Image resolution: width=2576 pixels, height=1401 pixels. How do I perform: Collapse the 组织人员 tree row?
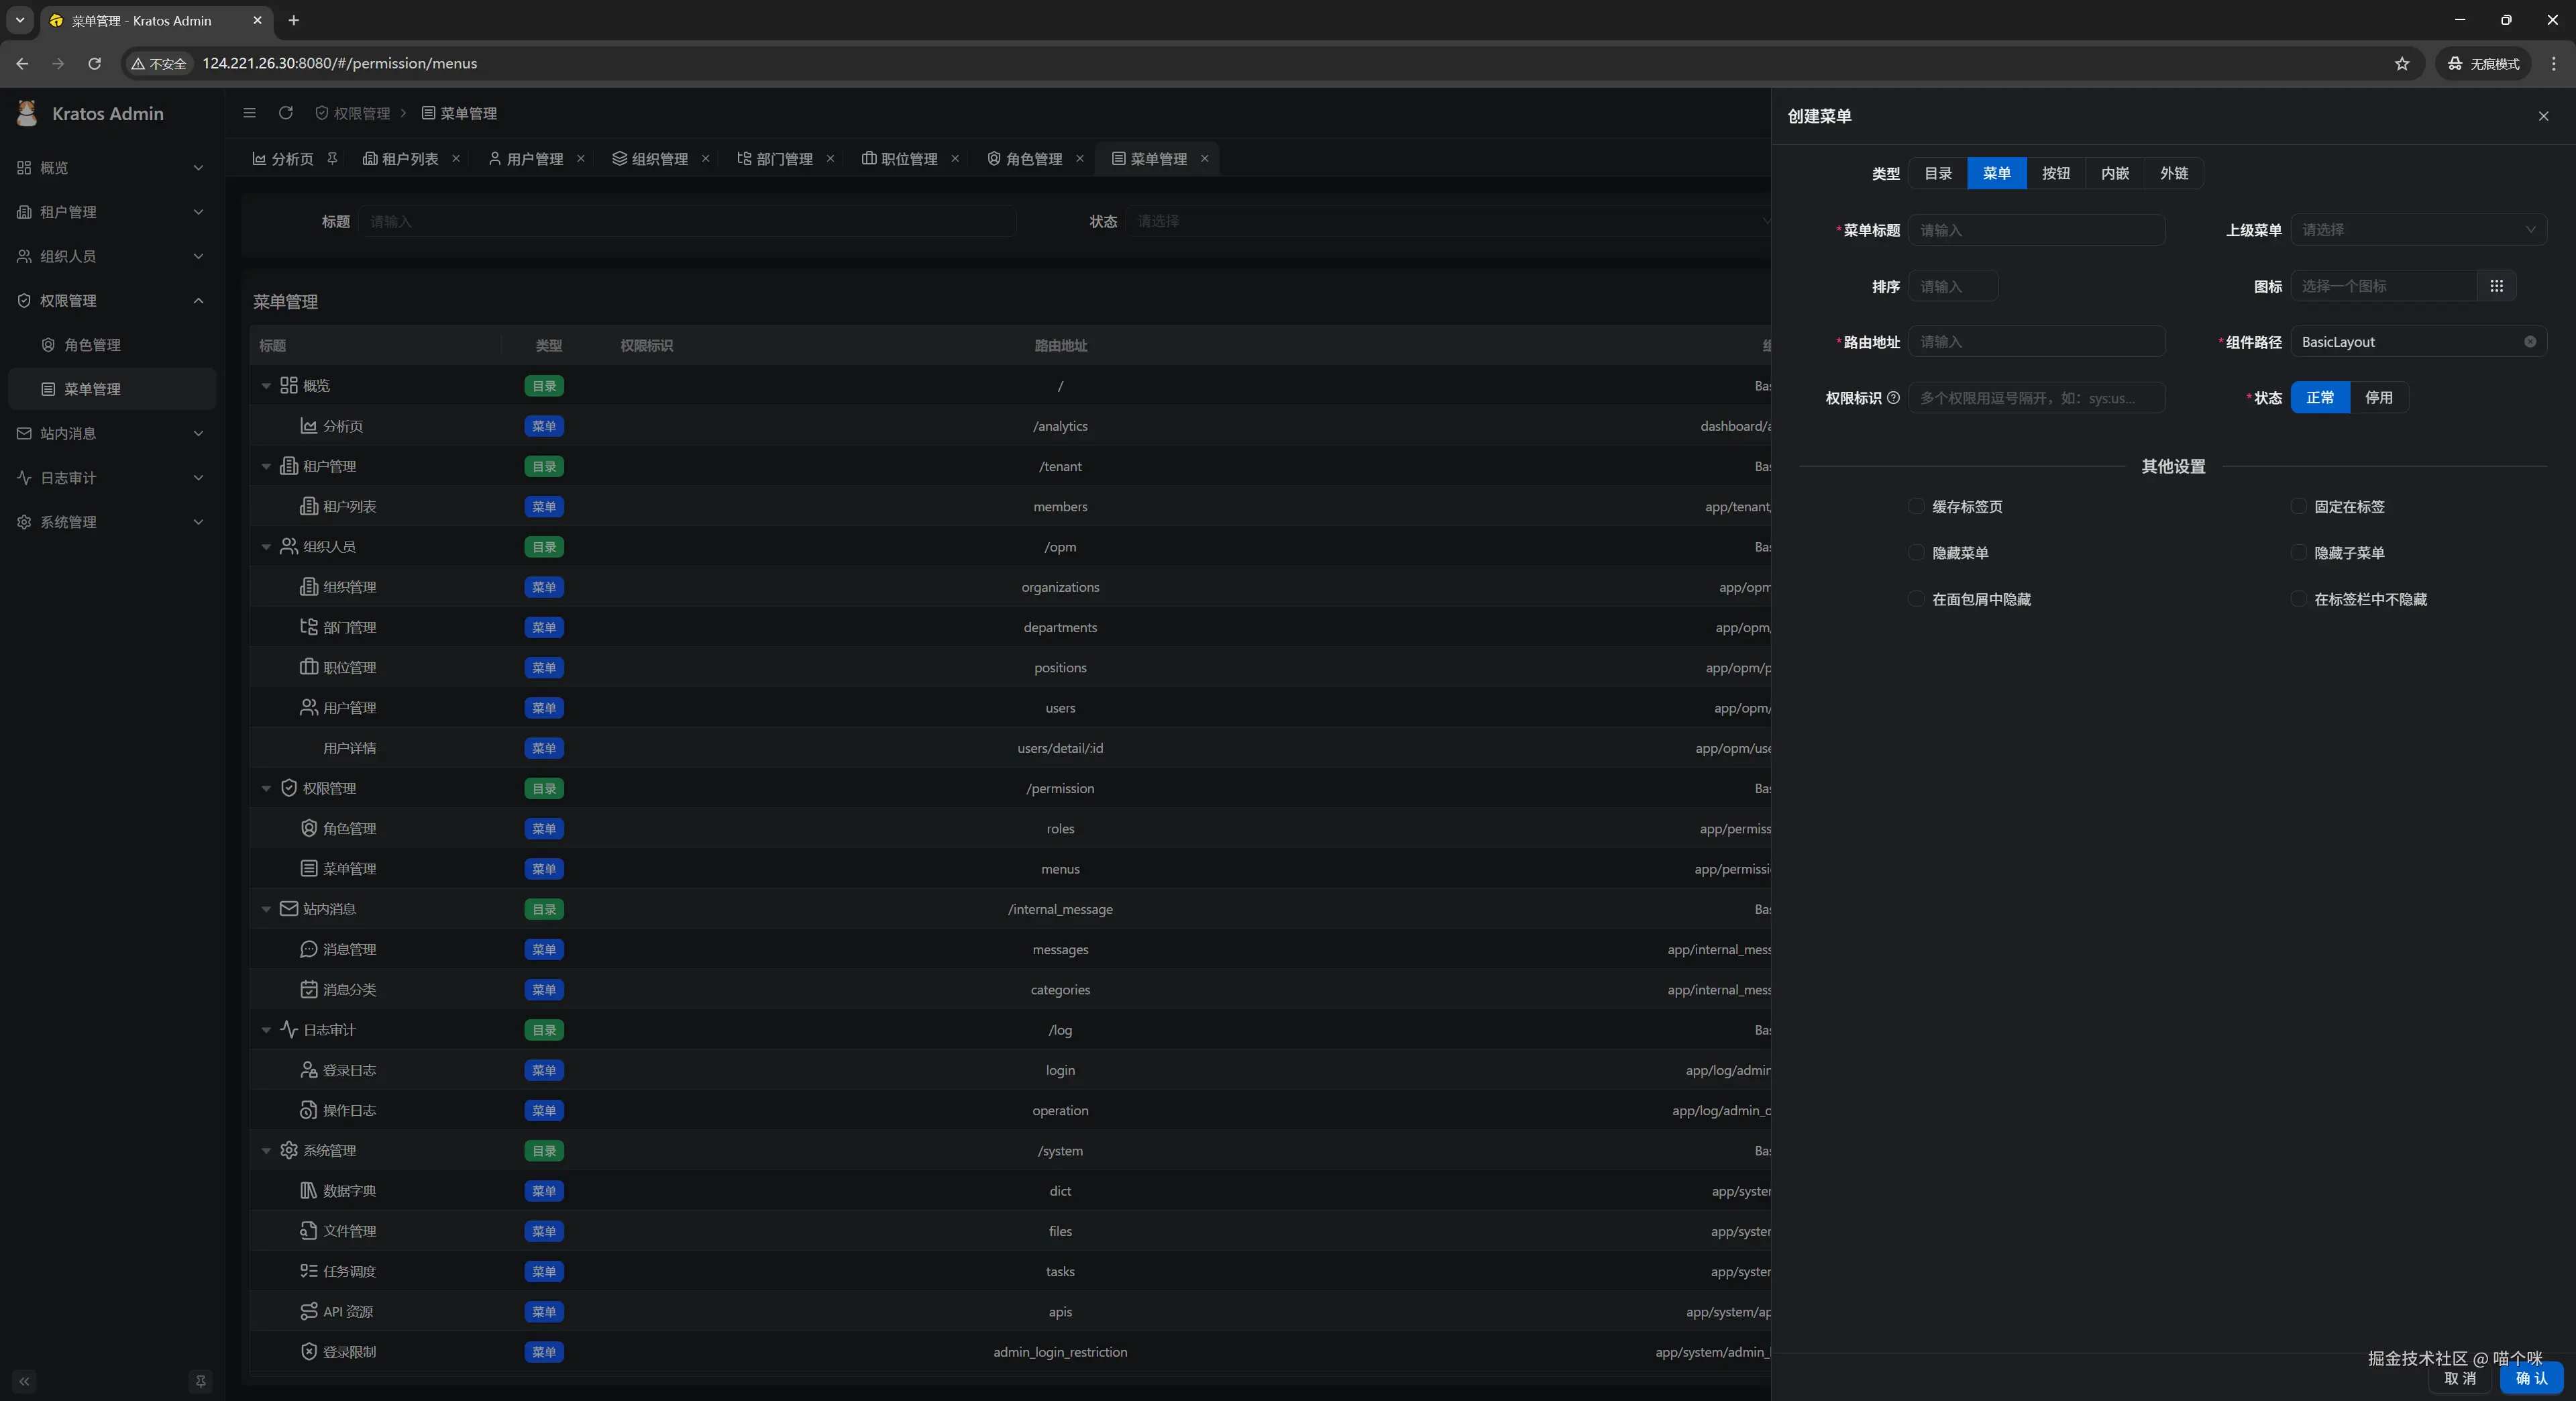266,547
